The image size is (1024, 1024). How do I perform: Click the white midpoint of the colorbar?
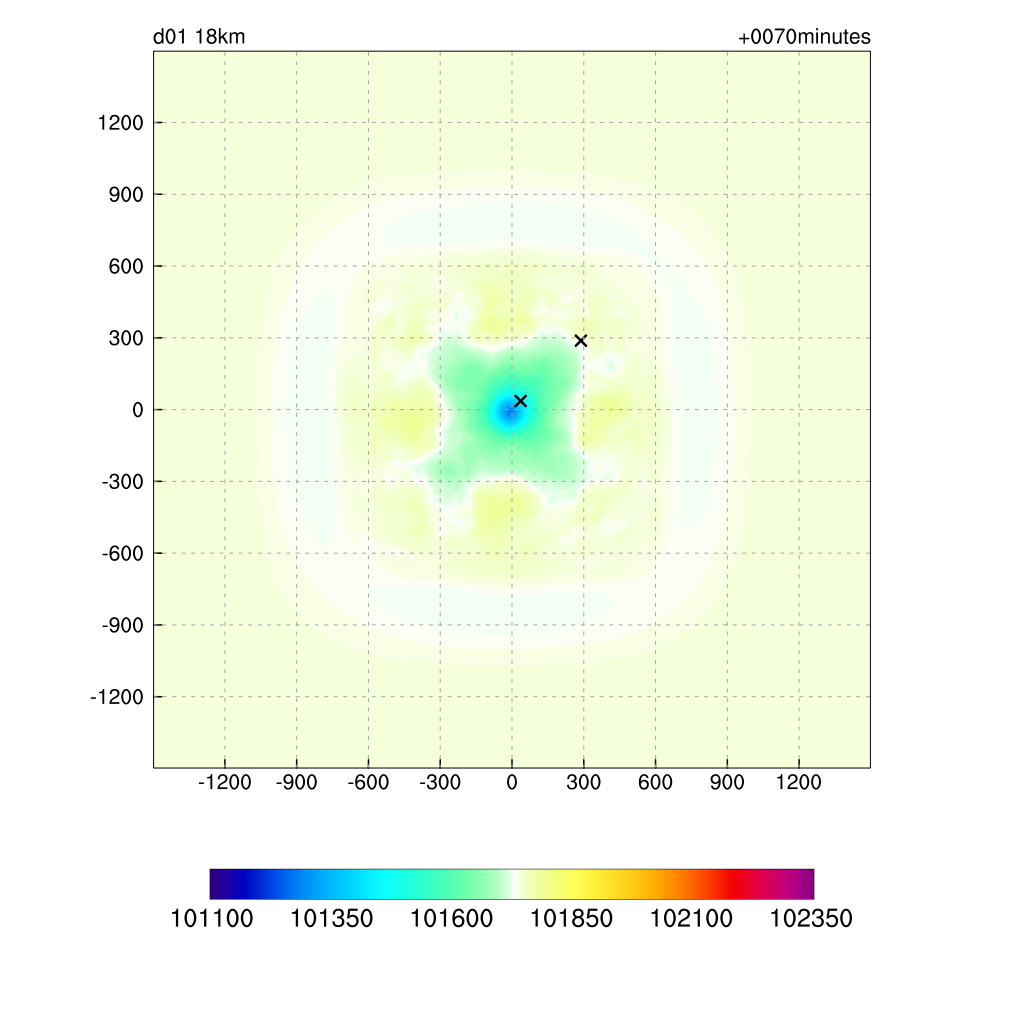coord(514,884)
